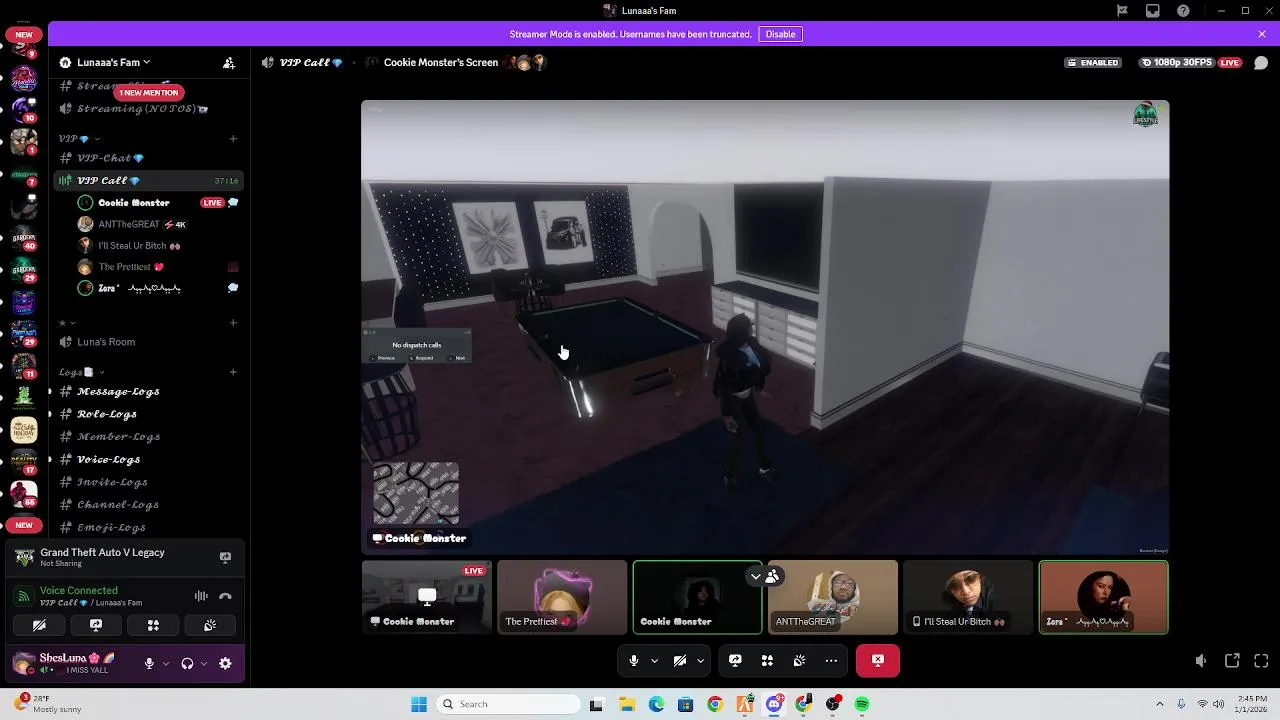Jump to the 1 NEW MENTION pill
The width and height of the screenshot is (1280, 720).
tap(148, 92)
